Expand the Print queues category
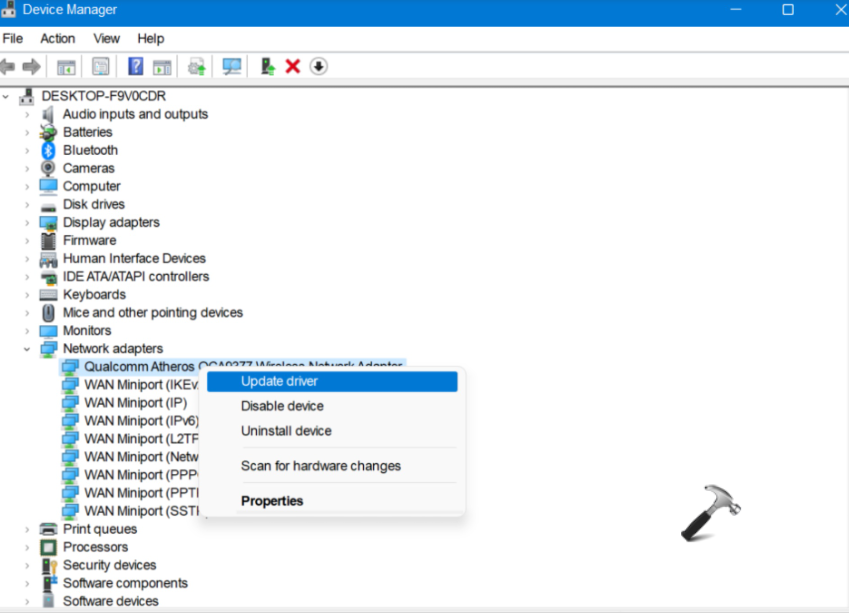Screen dimensions: 849x613 pos(27,529)
